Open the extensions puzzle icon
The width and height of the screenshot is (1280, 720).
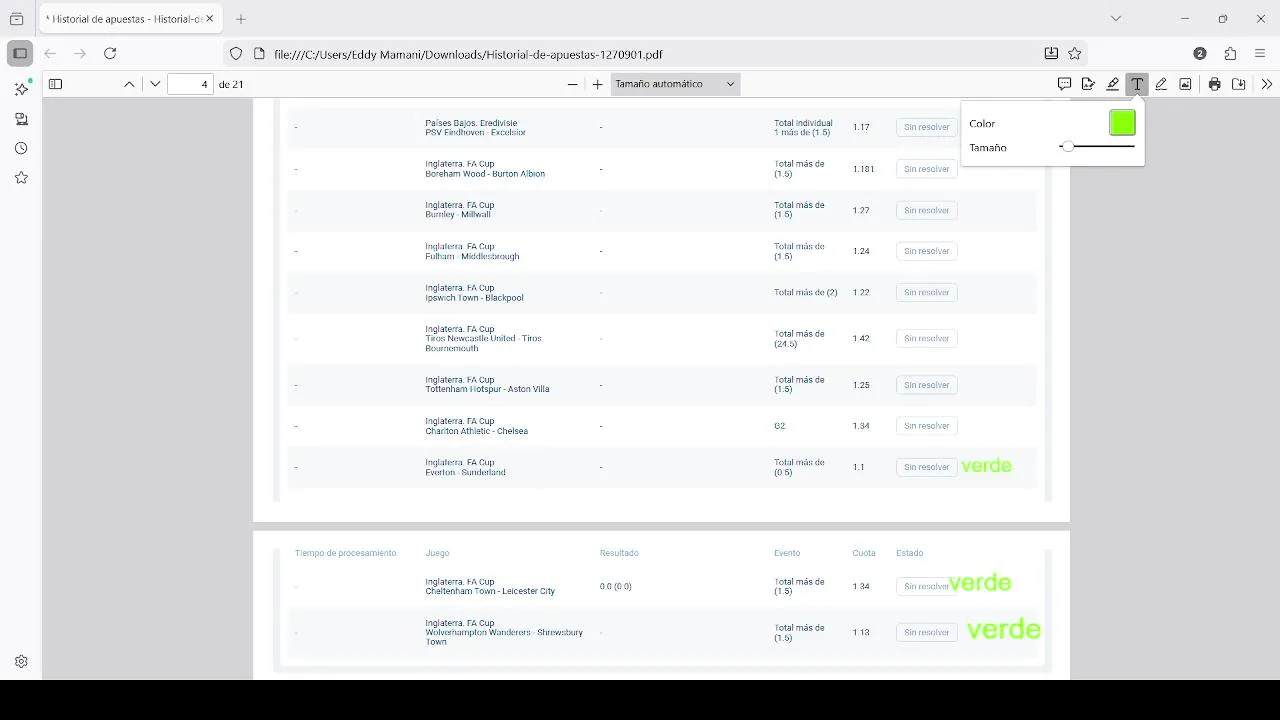click(x=1230, y=54)
